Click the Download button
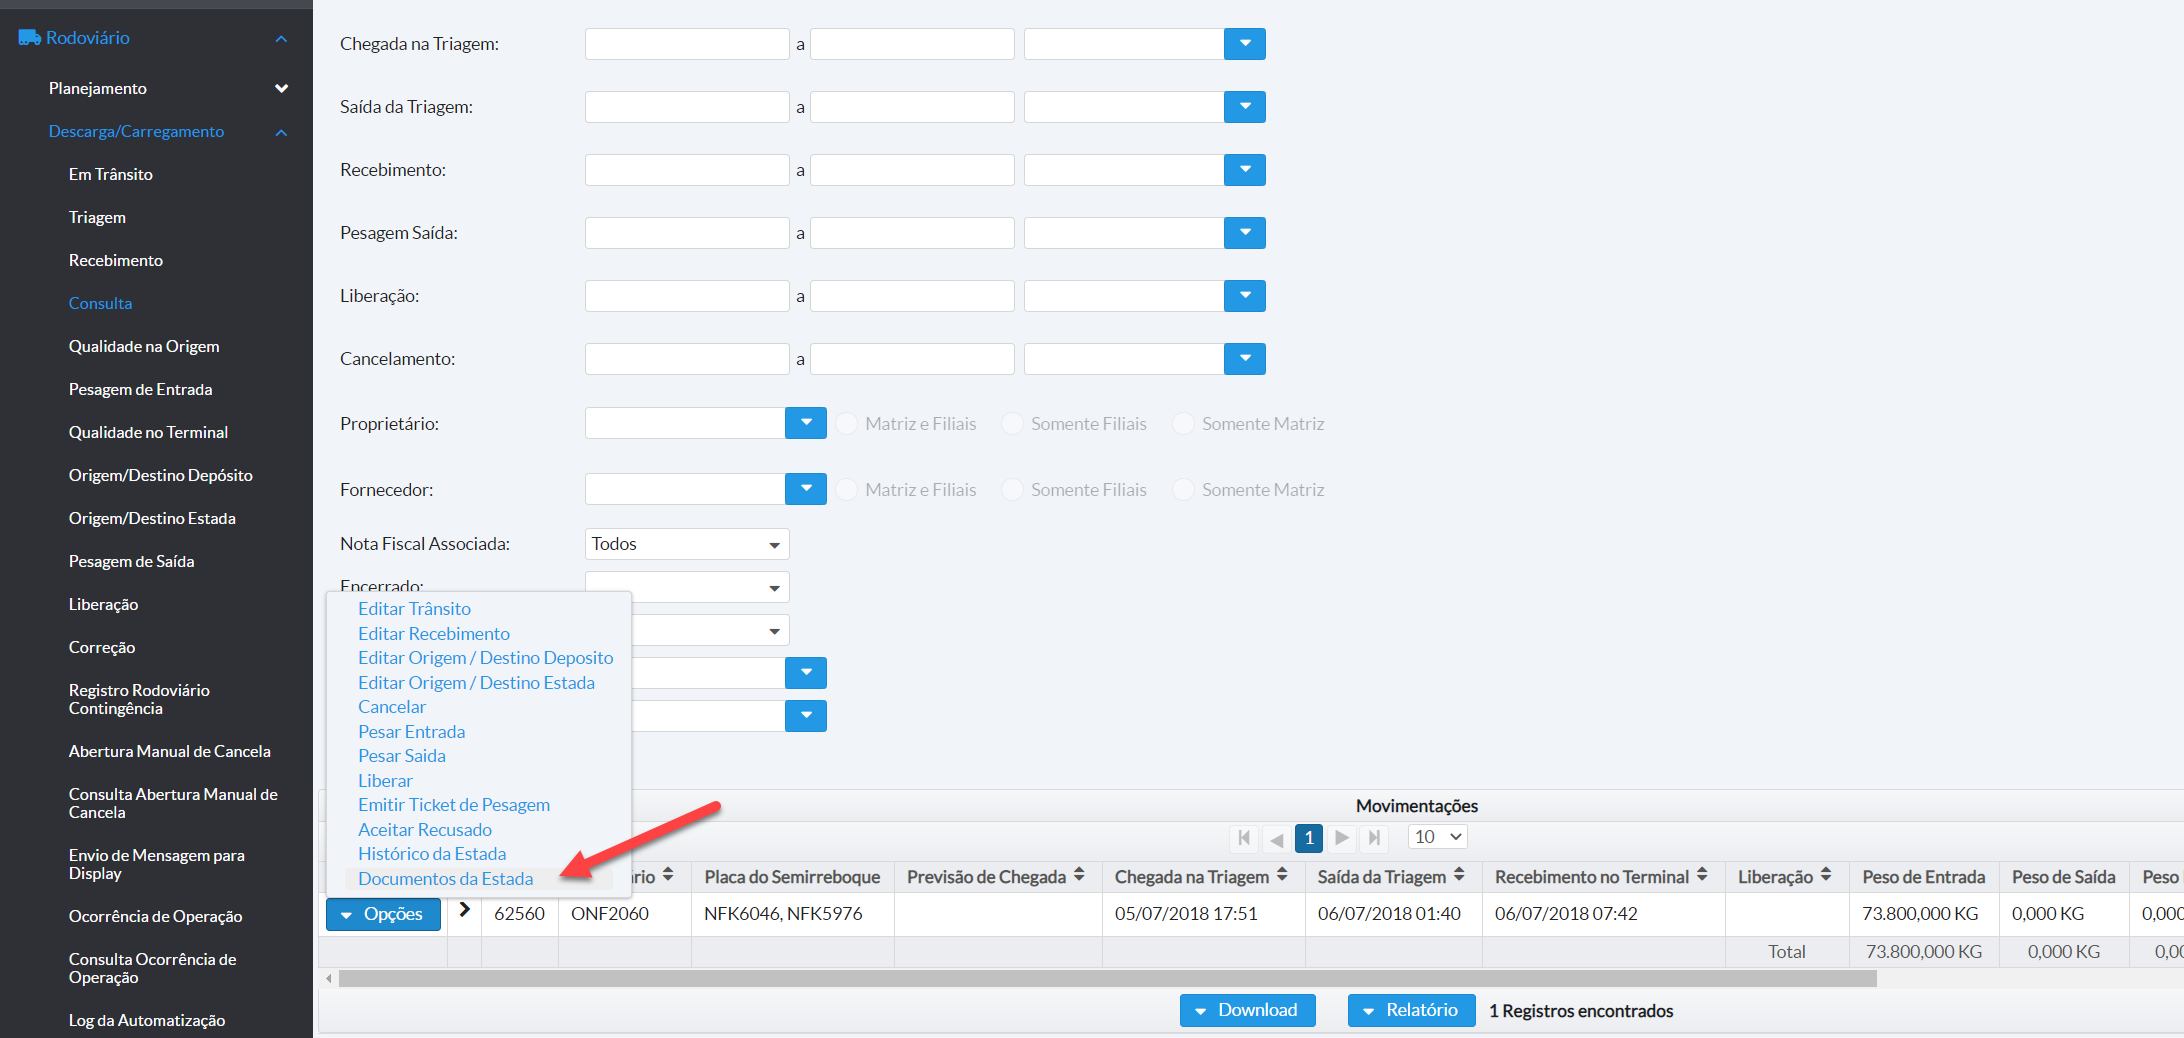Viewport: 2184px width, 1038px height. point(1247,1010)
